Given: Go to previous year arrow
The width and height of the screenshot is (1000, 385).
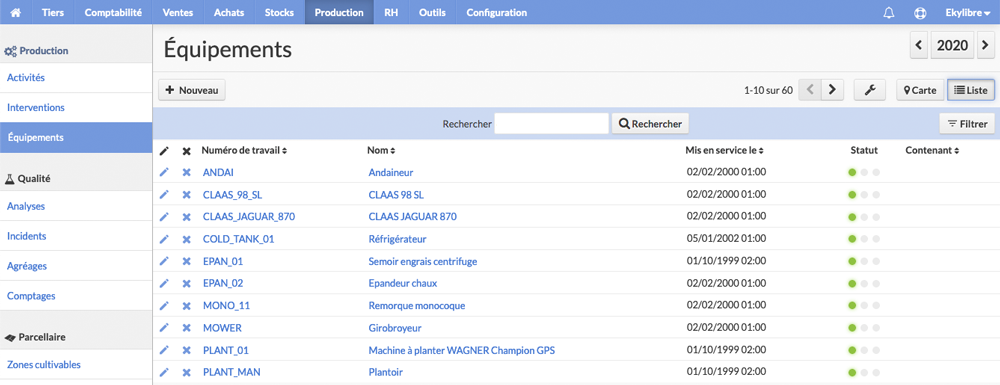Looking at the screenshot, I should tap(919, 45).
